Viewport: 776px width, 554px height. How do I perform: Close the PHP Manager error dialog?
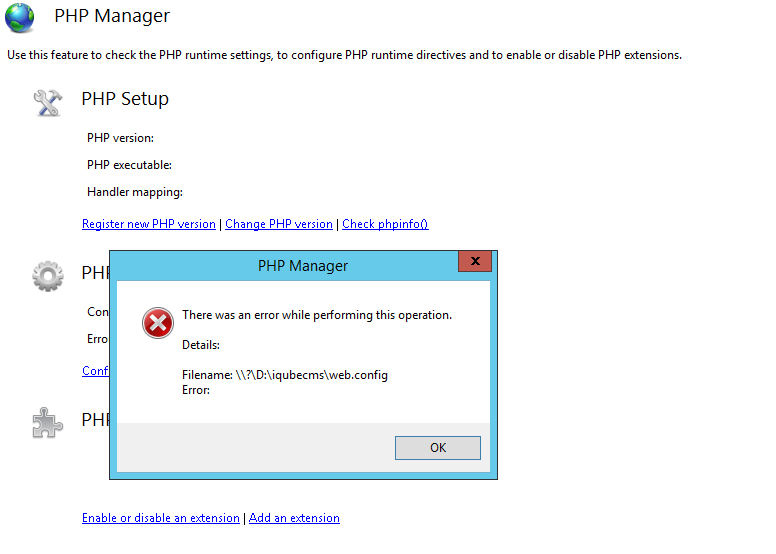pos(475,262)
